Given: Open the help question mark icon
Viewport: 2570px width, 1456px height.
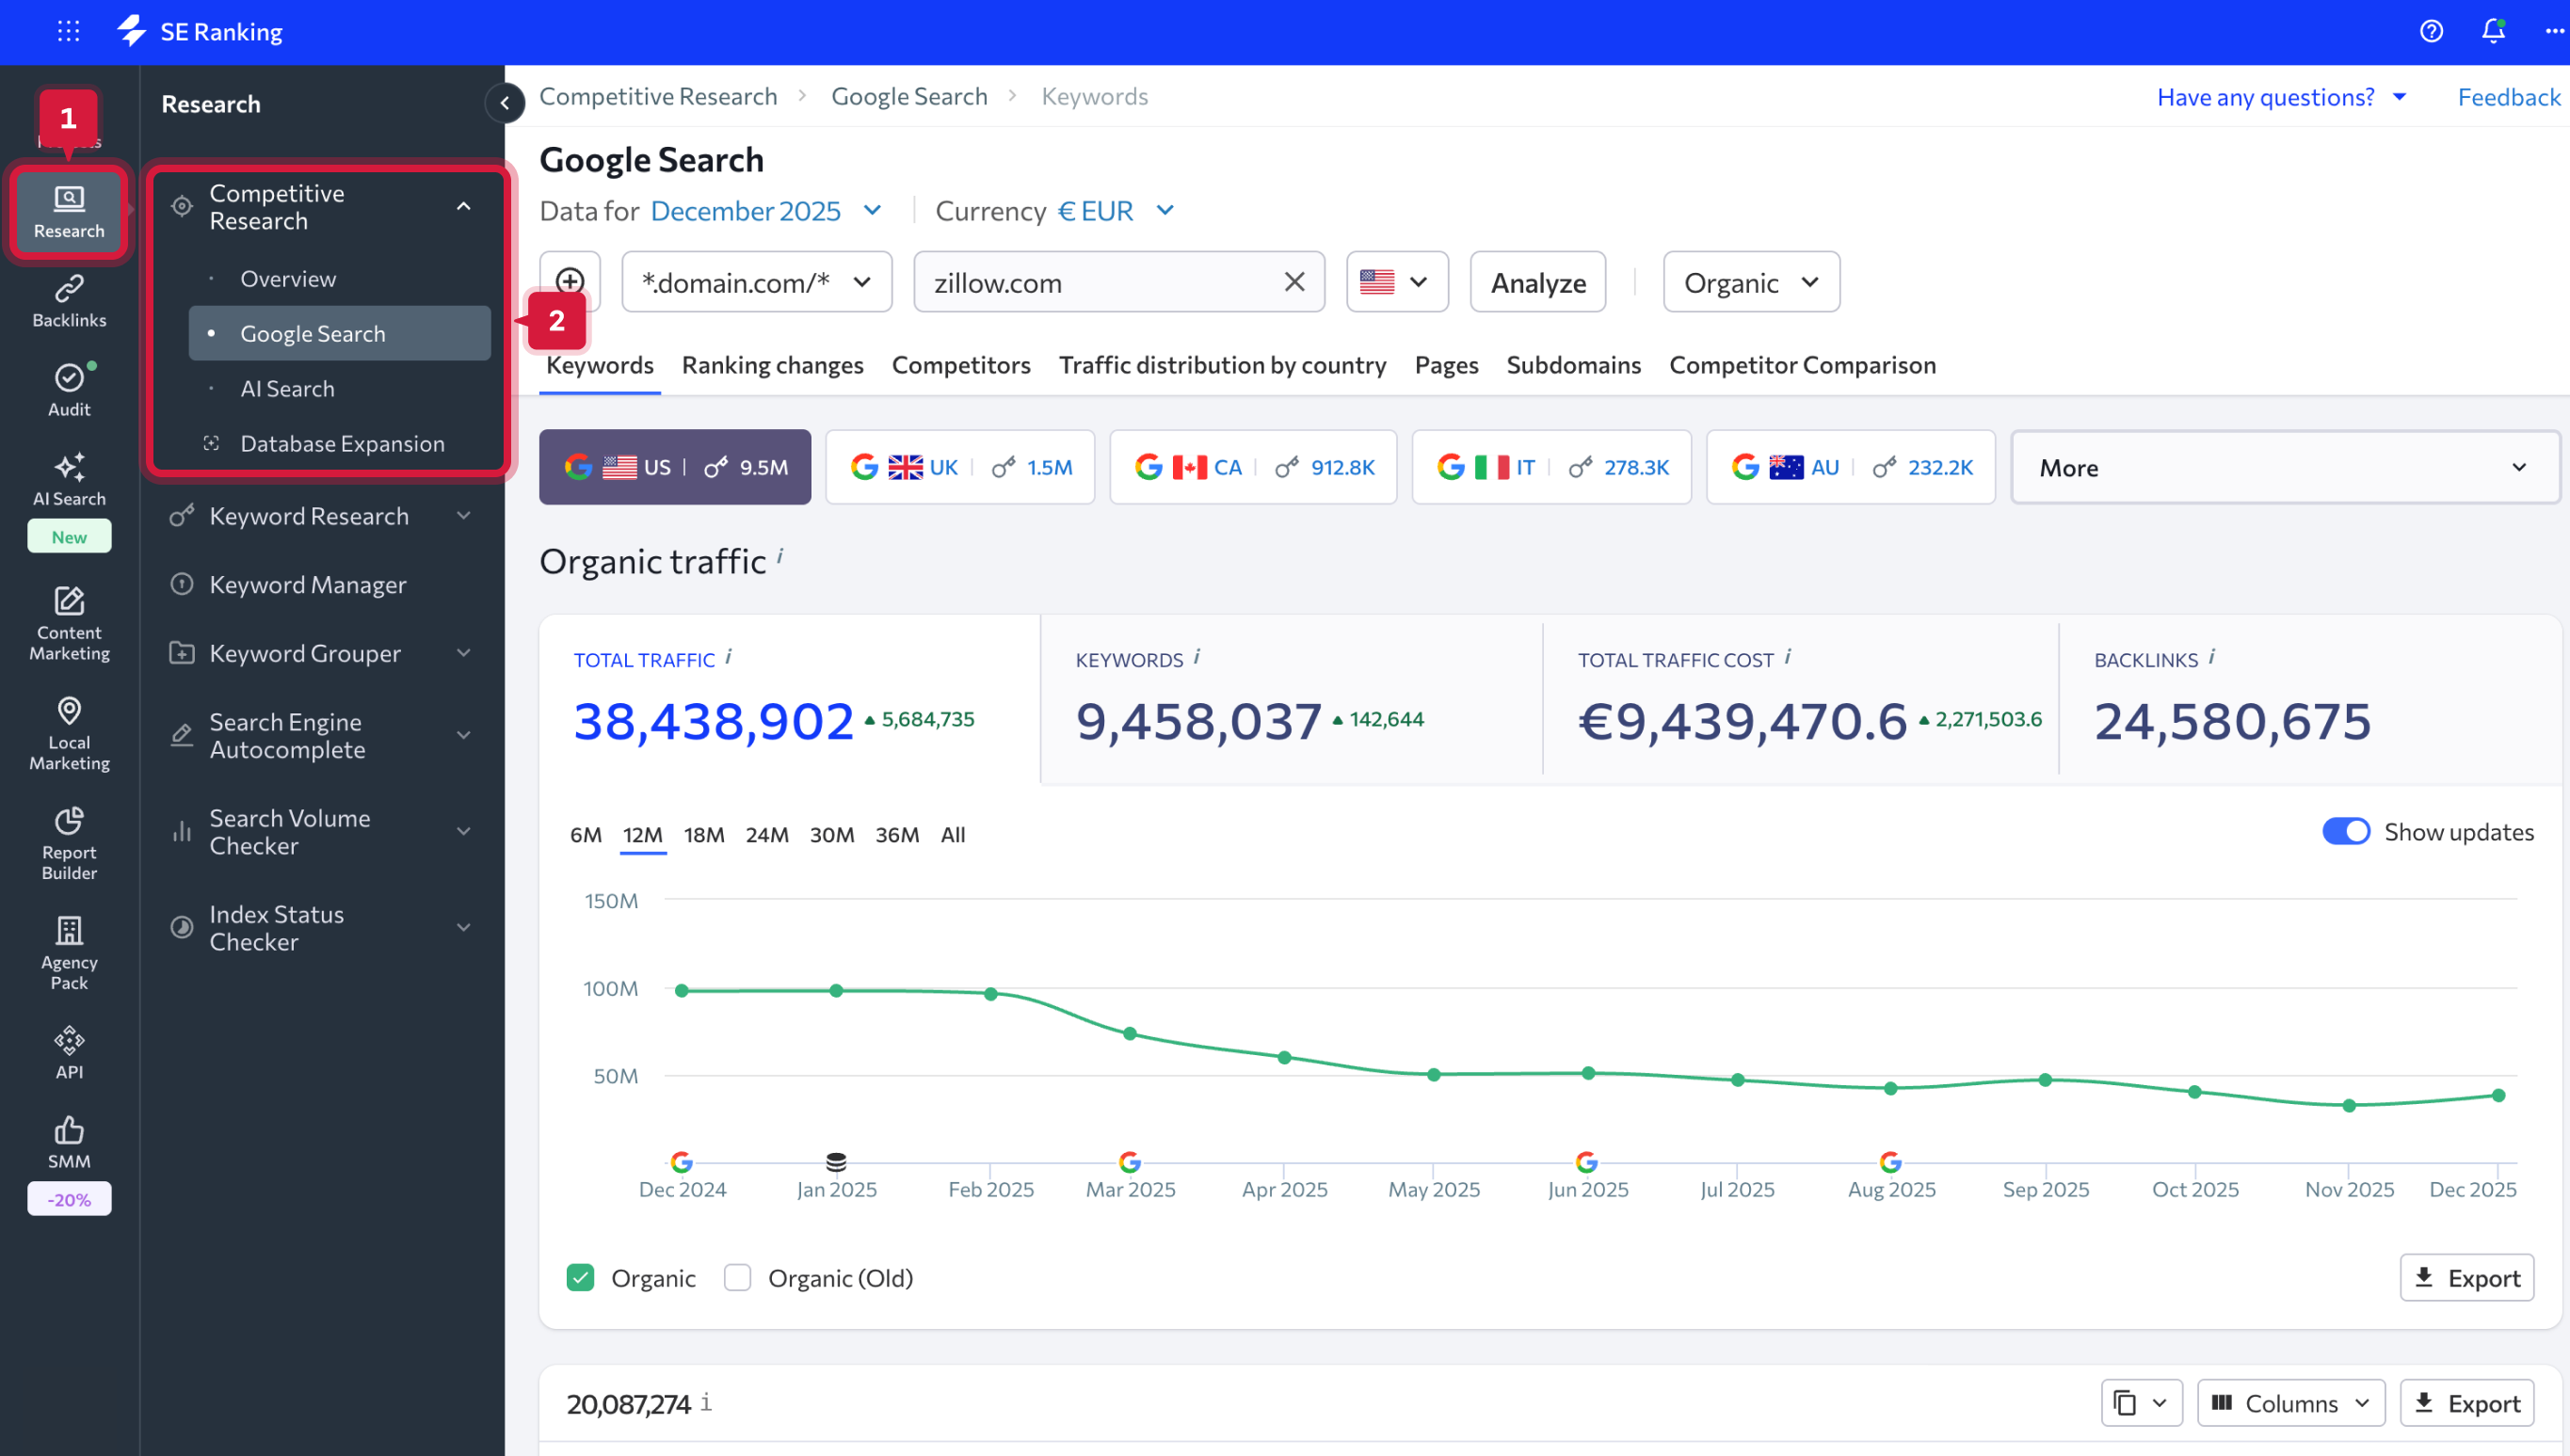Looking at the screenshot, I should 2431,31.
